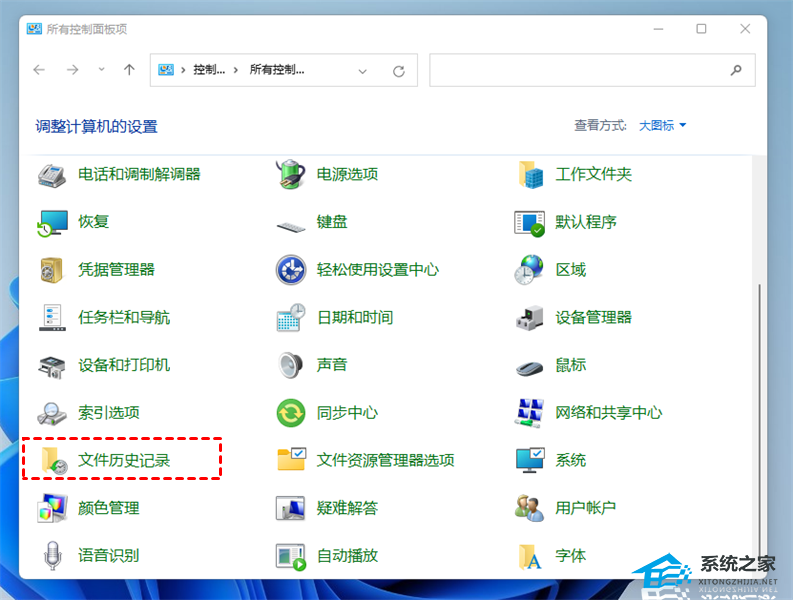
Task: Click 所有控制面板项 breadcrumb segment
Action: [276, 70]
